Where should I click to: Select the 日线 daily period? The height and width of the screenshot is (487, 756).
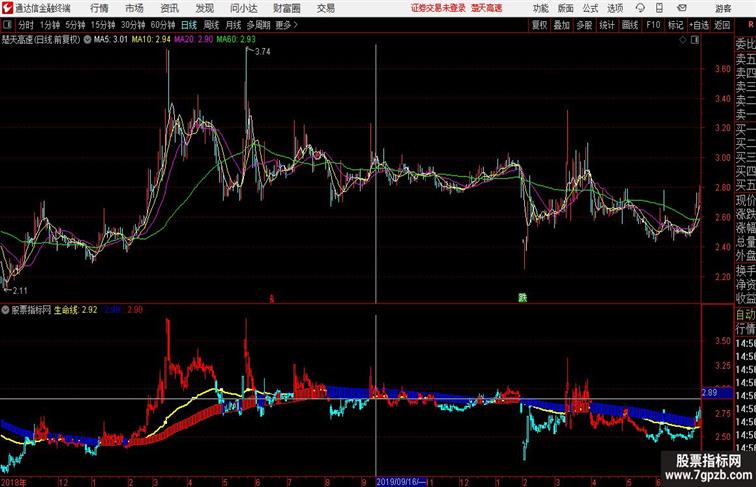[189, 25]
